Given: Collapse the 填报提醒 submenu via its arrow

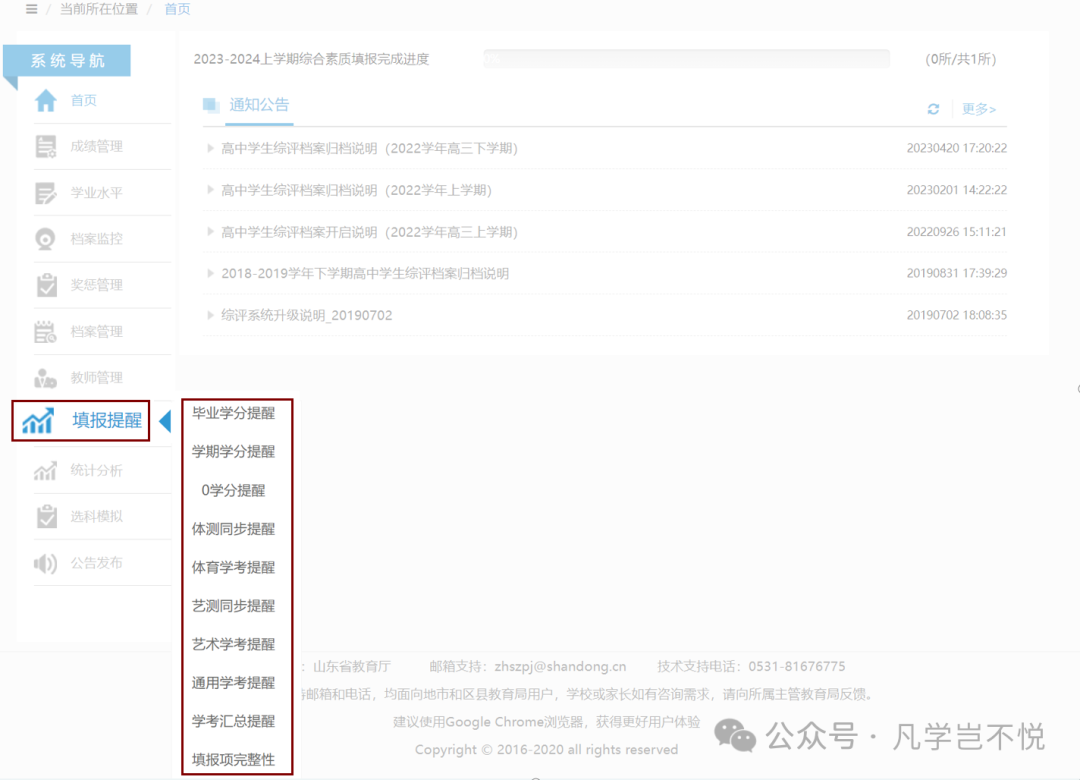Looking at the screenshot, I should point(168,421).
